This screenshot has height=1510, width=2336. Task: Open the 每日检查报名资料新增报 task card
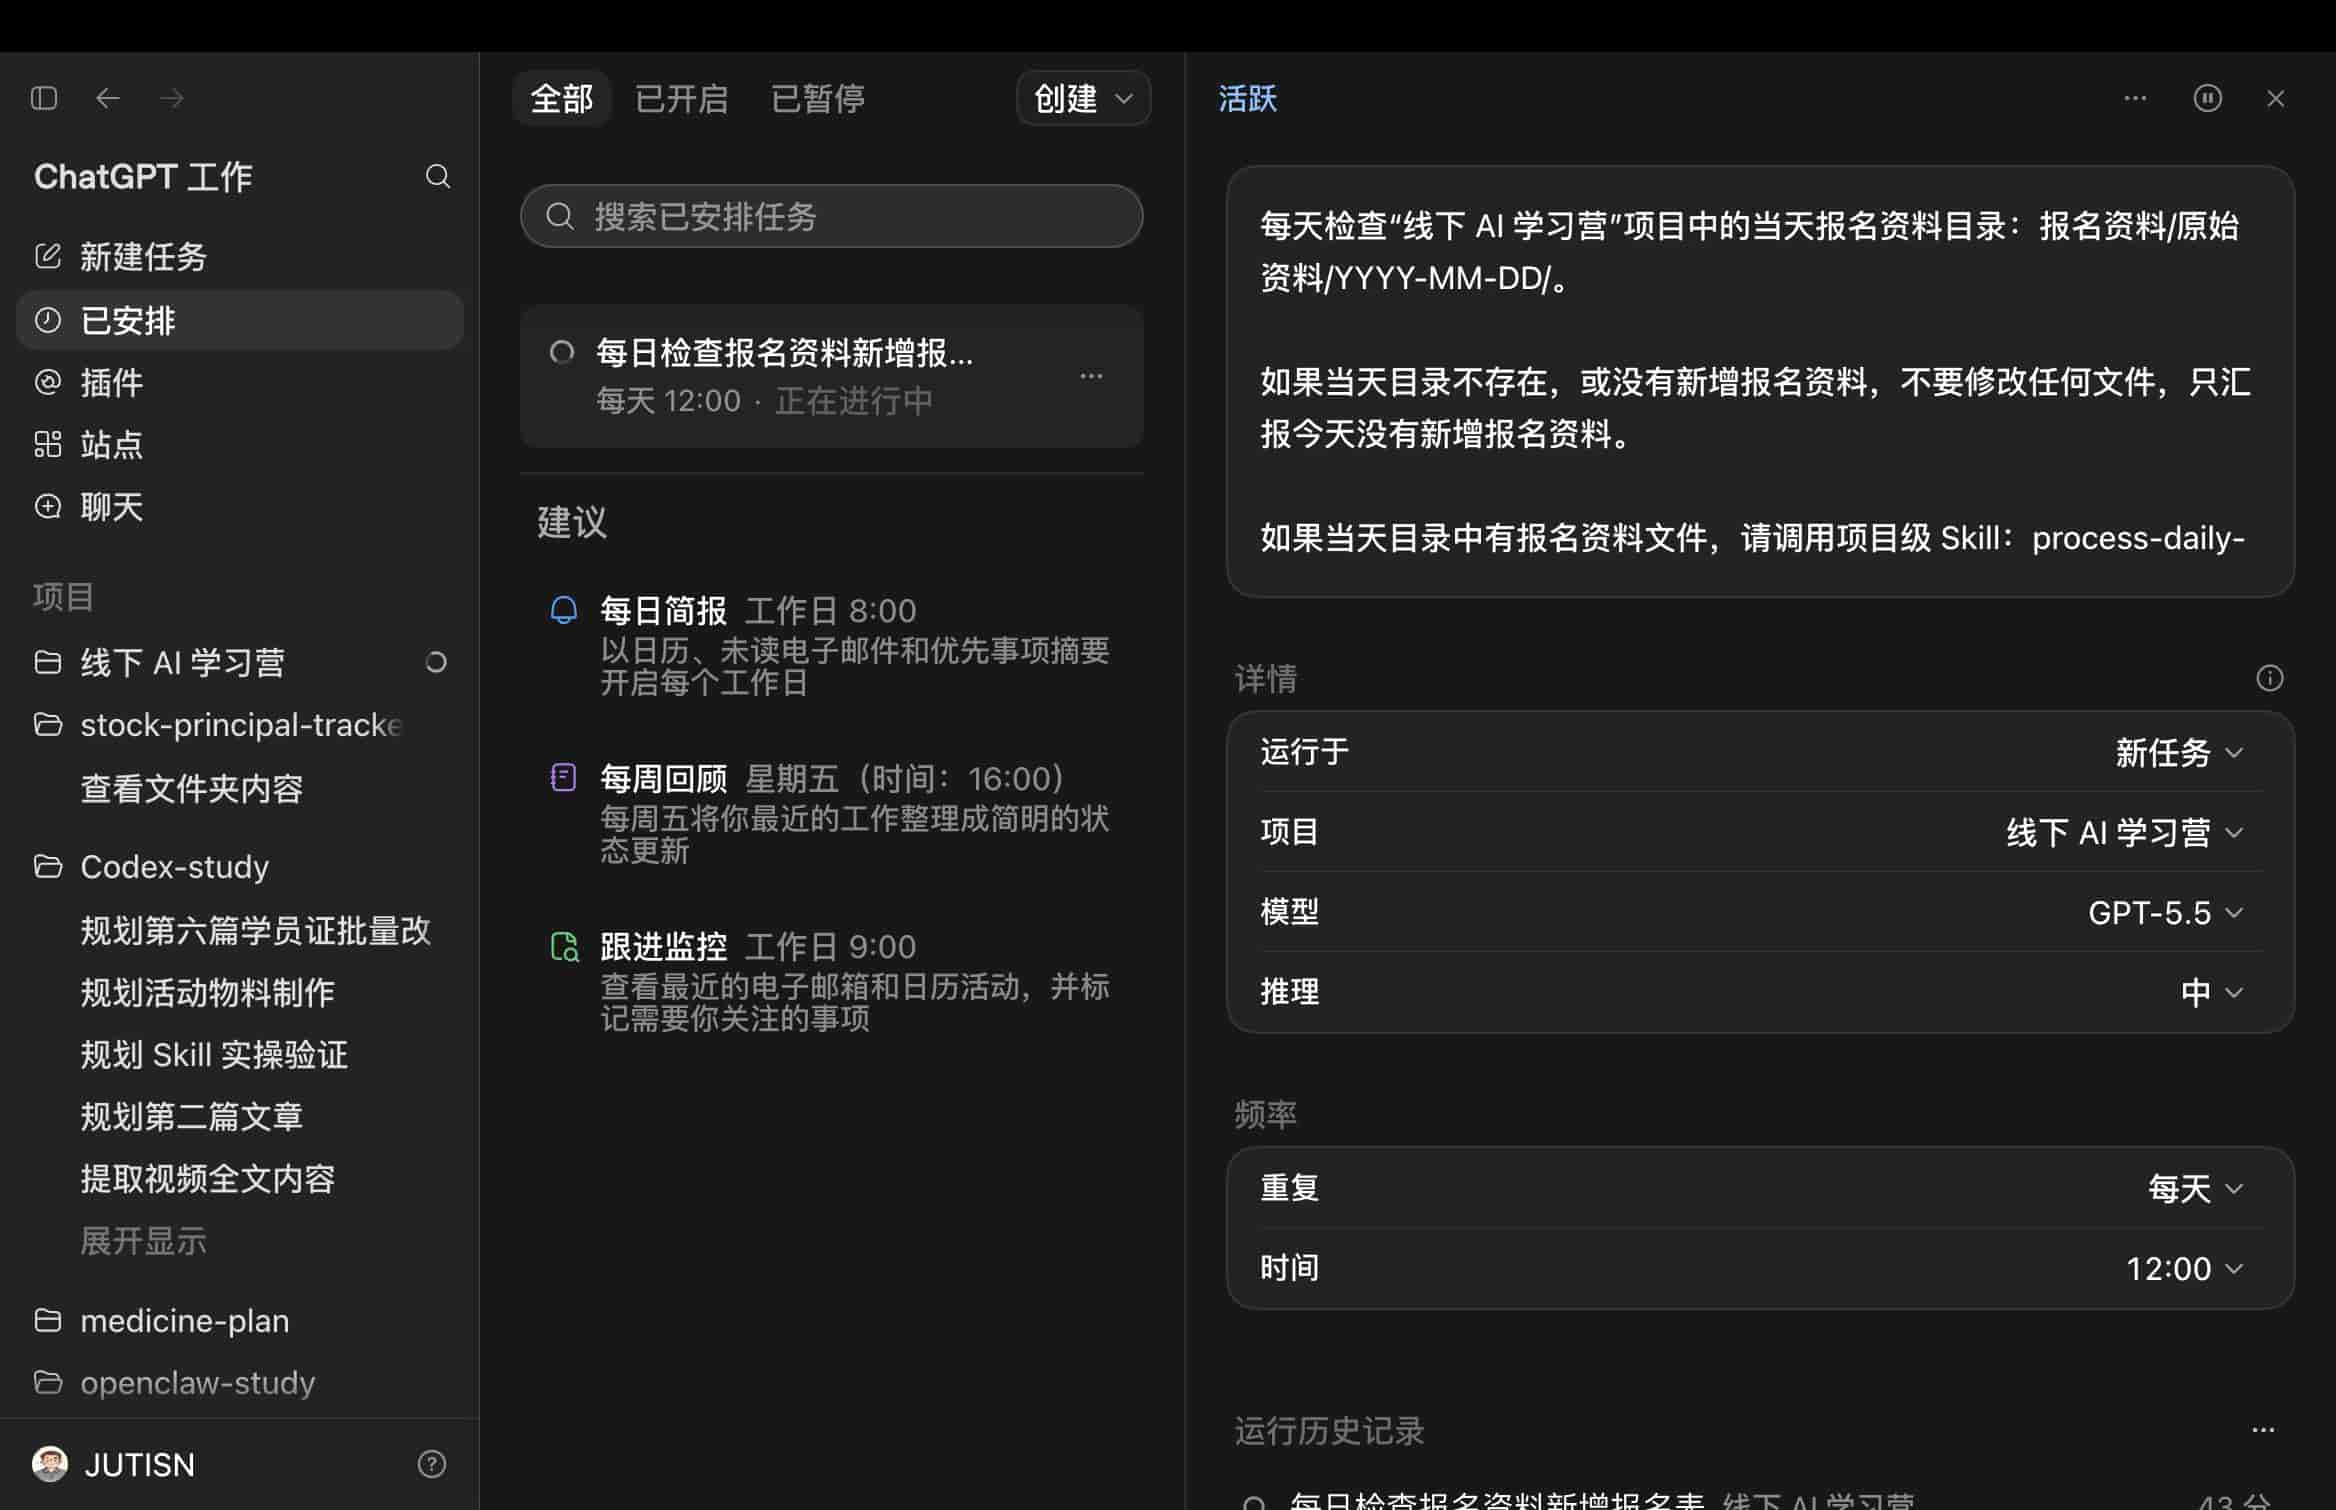click(831, 376)
